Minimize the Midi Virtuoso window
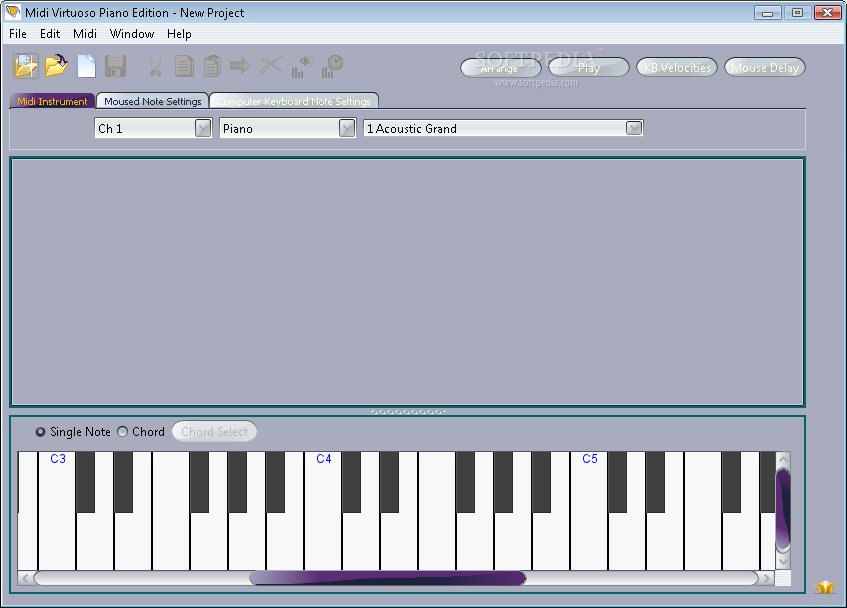This screenshot has height=608, width=847. 768,12
